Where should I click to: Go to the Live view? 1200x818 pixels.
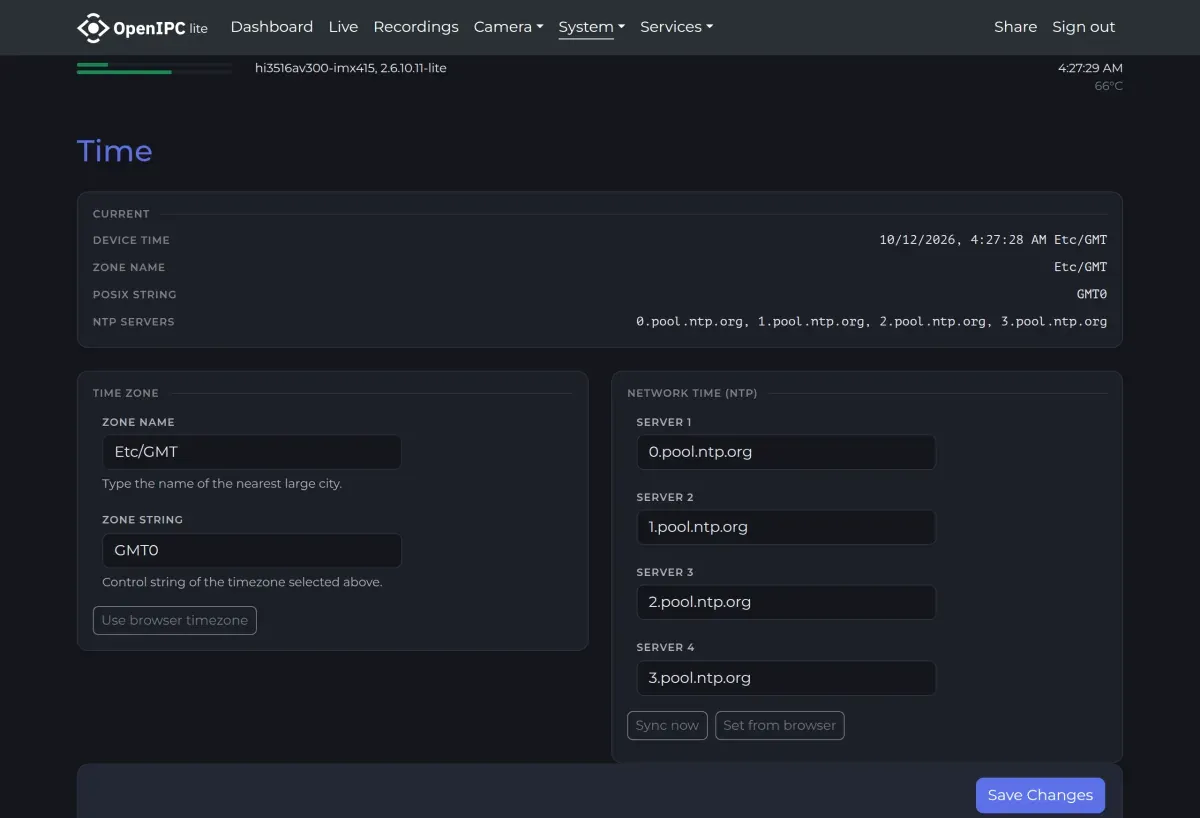click(x=343, y=27)
